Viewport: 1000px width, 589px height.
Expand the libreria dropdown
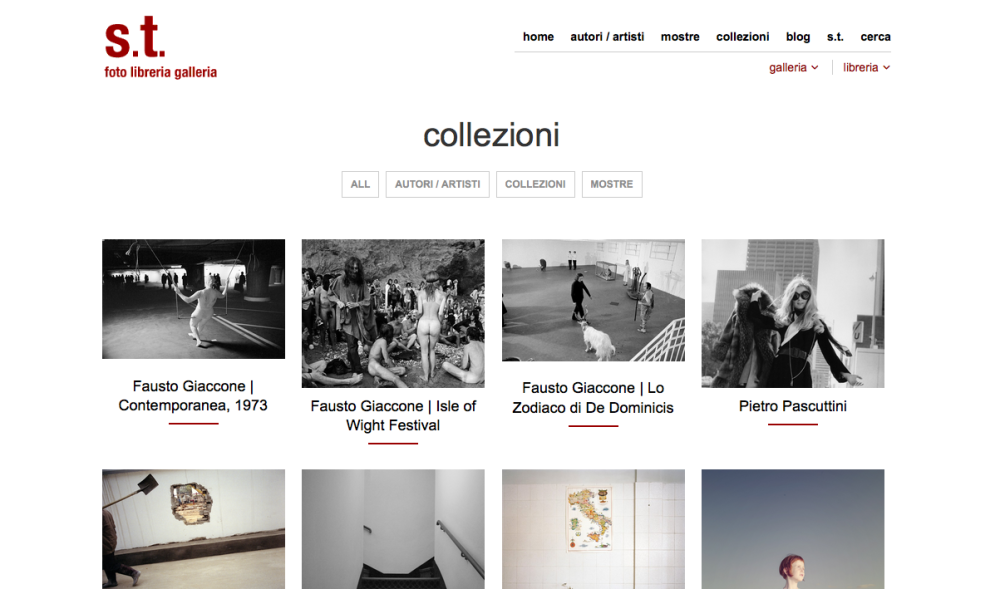866,68
